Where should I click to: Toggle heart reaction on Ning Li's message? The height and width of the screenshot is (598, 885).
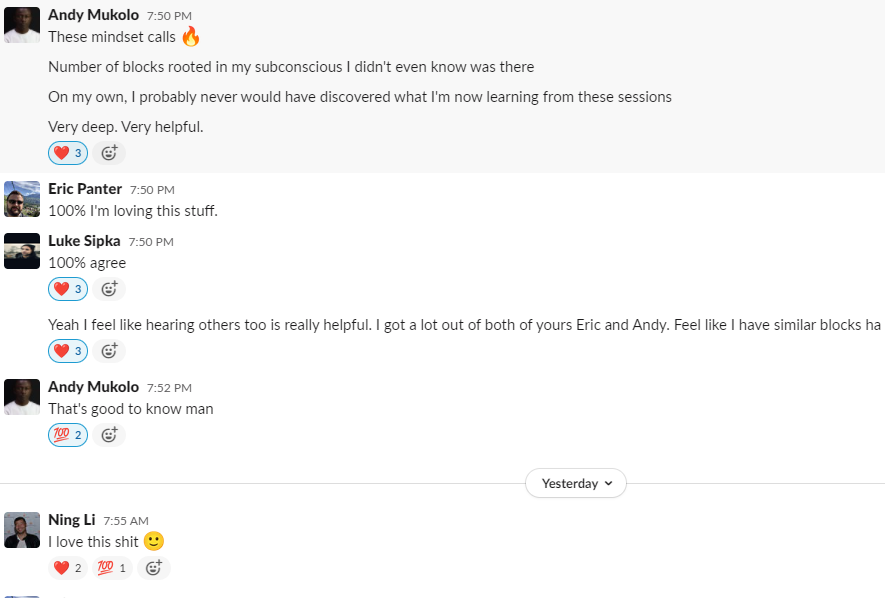68,568
